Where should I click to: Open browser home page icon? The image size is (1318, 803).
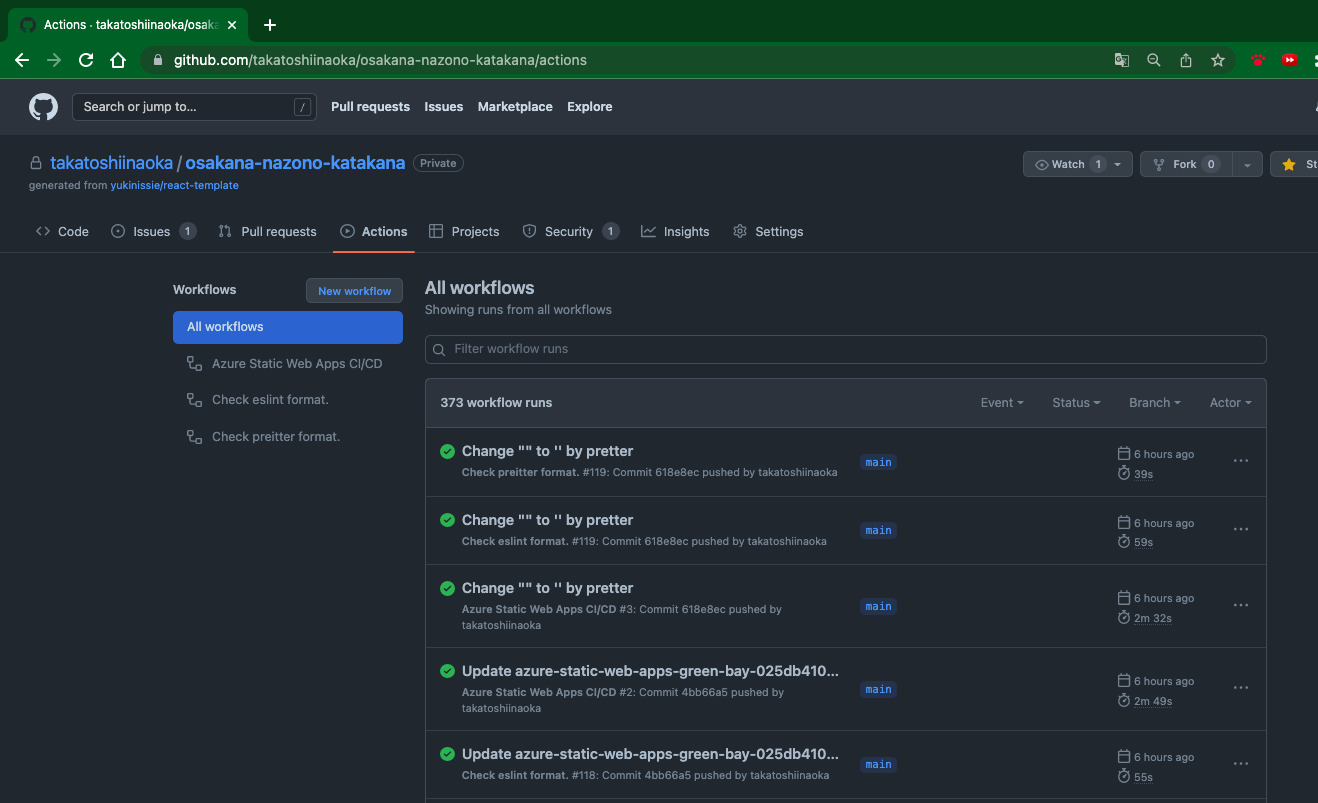[118, 60]
